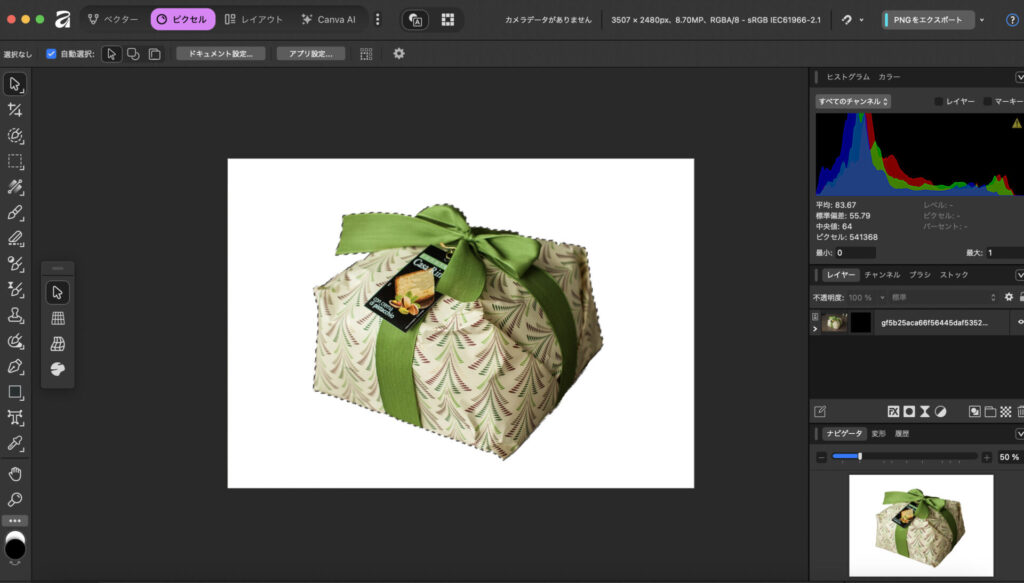Image resolution: width=1024 pixels, height=583 pixels.
Task: Enable the レイヤー checkbox in Histogram panel
Action: tap(939, 101)
